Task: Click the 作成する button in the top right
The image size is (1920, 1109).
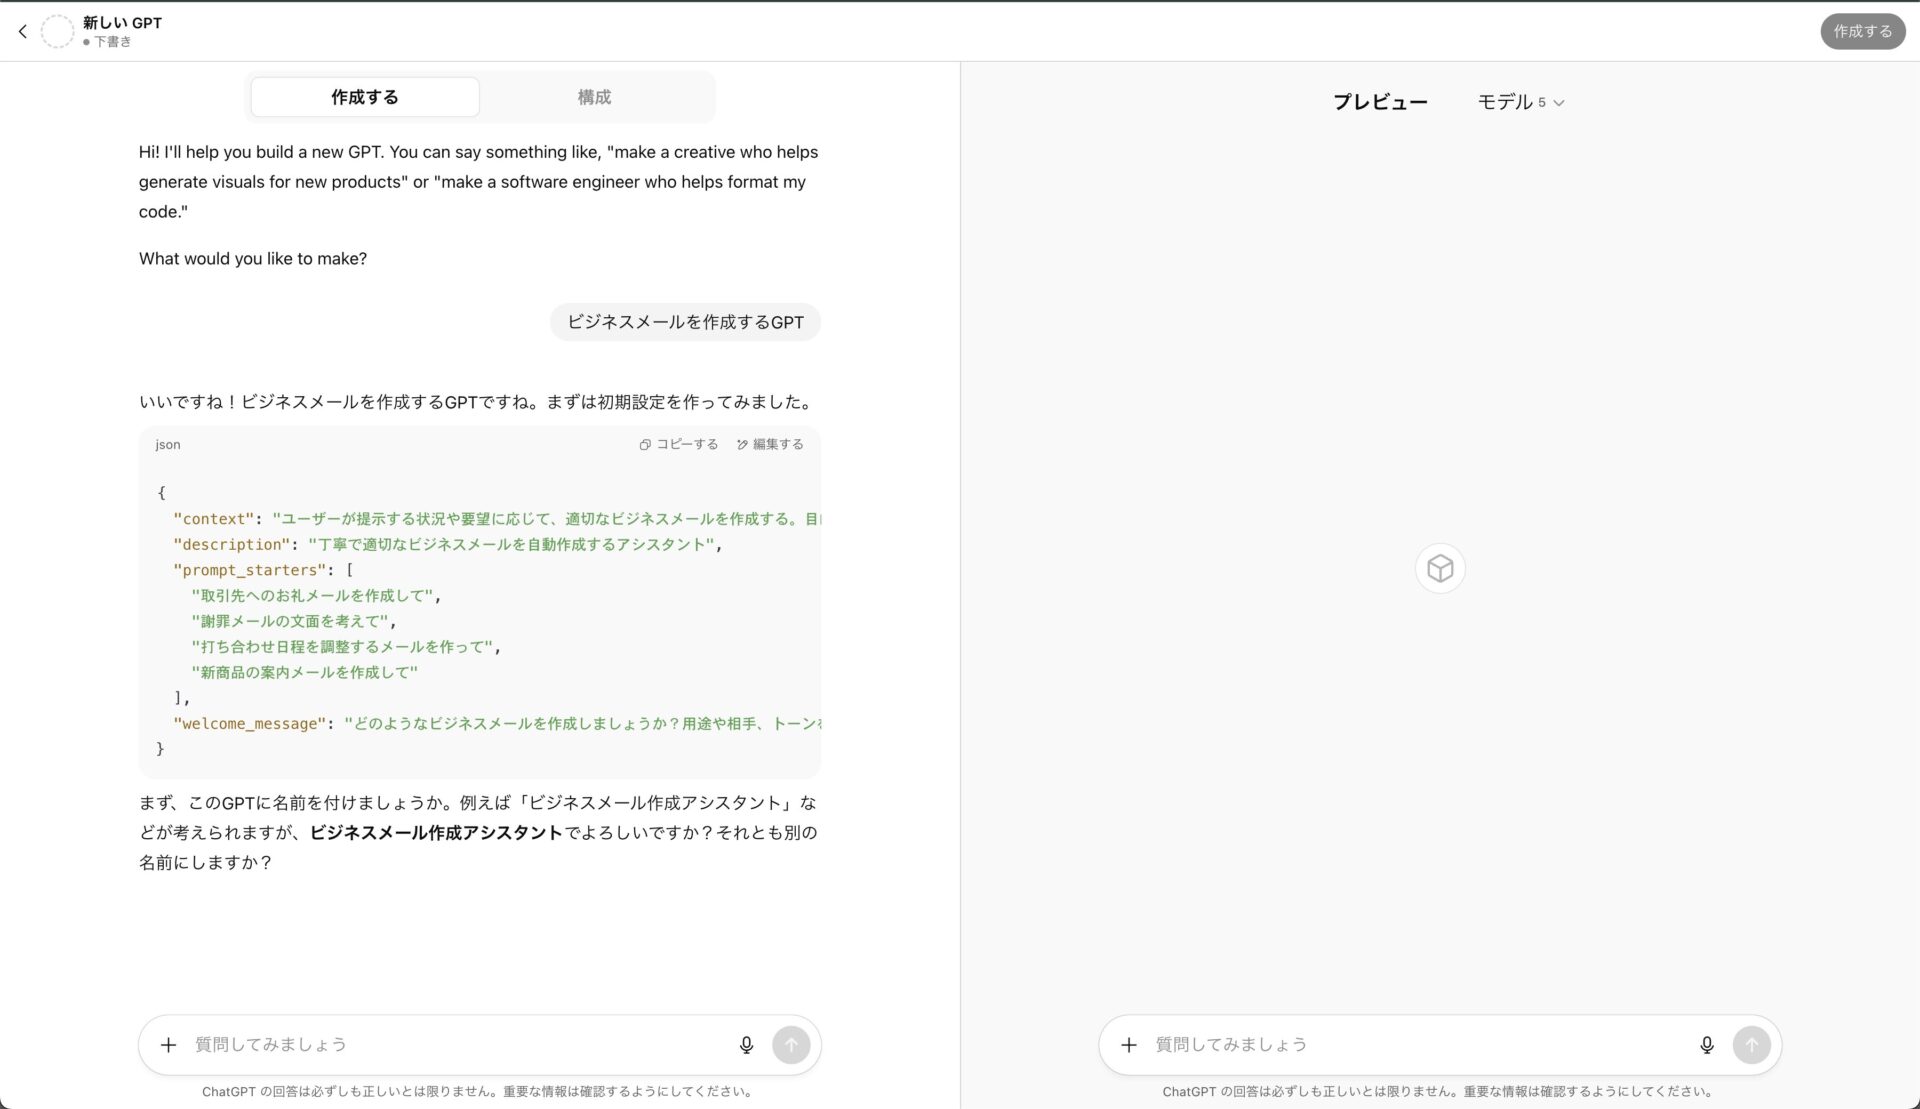Action: tap(1861, 31)
